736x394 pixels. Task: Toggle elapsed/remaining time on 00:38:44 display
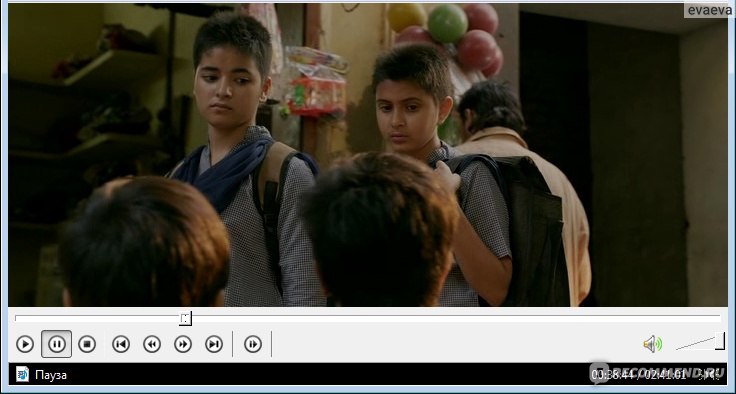613,375
